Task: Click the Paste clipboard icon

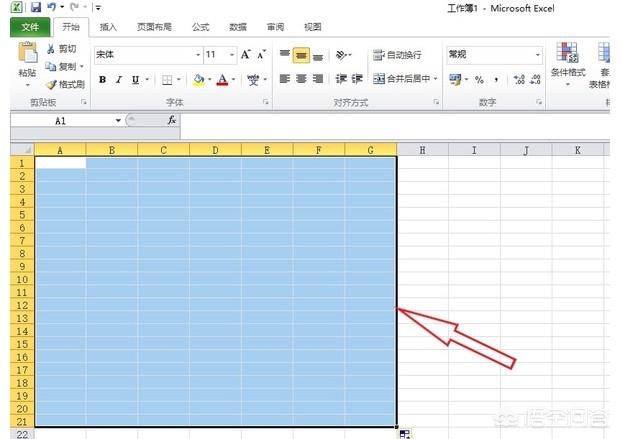Action: (27, 53)
